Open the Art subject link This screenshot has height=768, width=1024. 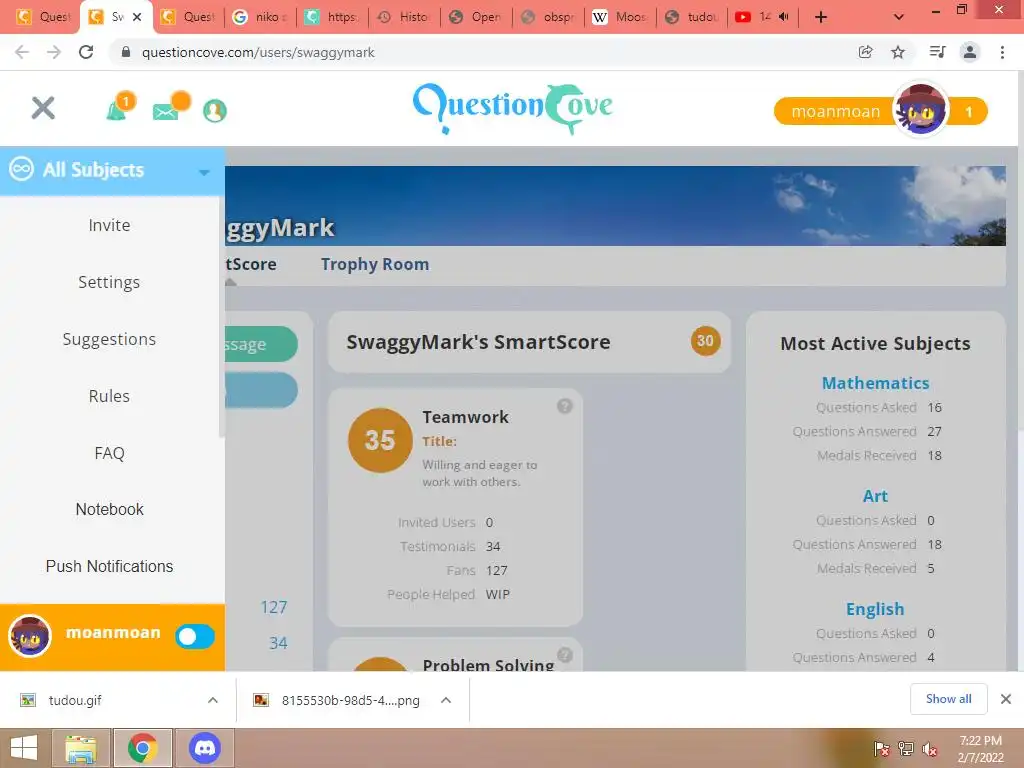(875, 496)
